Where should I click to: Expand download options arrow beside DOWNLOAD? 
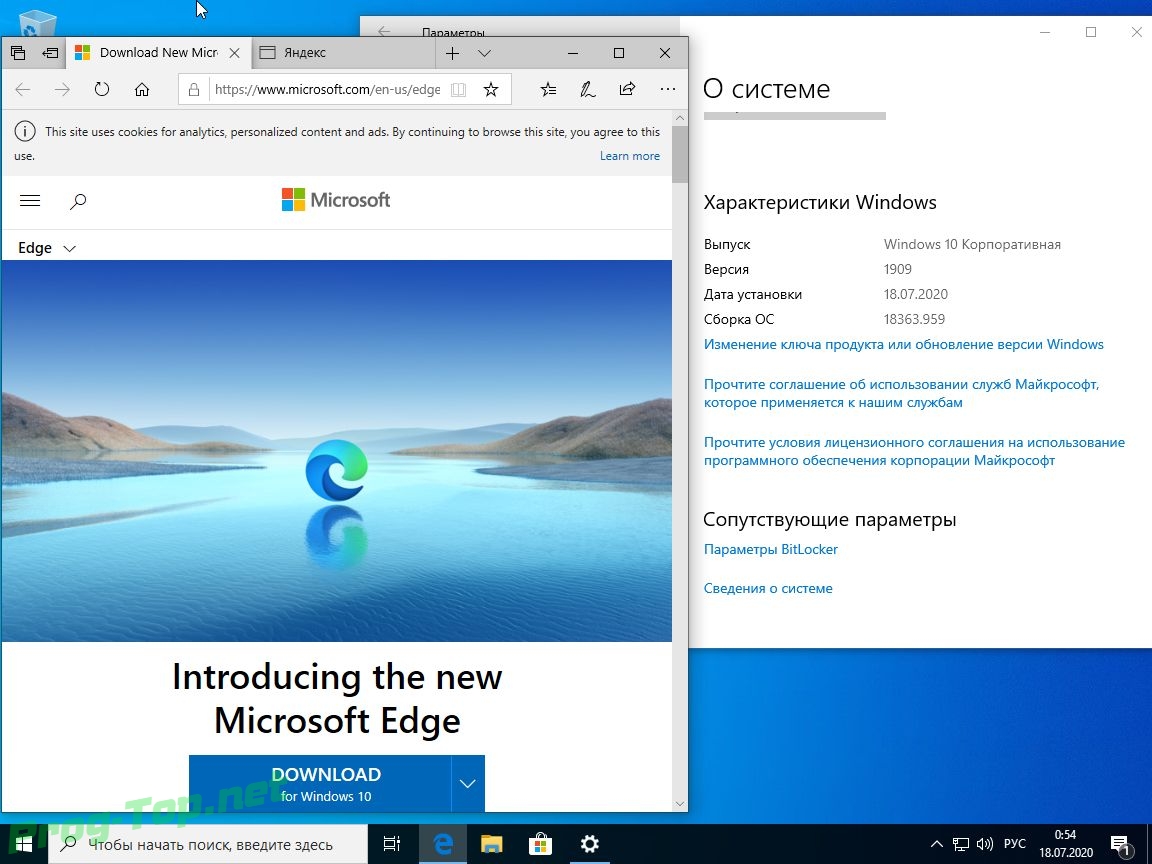[x=468, y=784]
